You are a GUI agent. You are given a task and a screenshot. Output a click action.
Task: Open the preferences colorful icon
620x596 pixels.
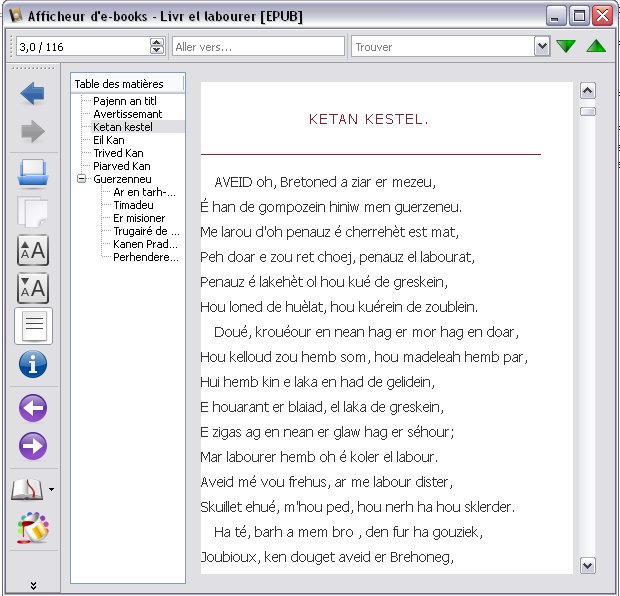coord(33,527)
